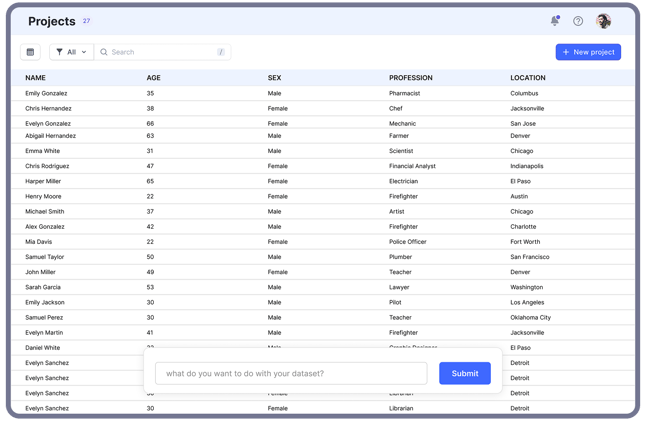
Task: Click the help question mark icon
Action: (x=578, y=21)
